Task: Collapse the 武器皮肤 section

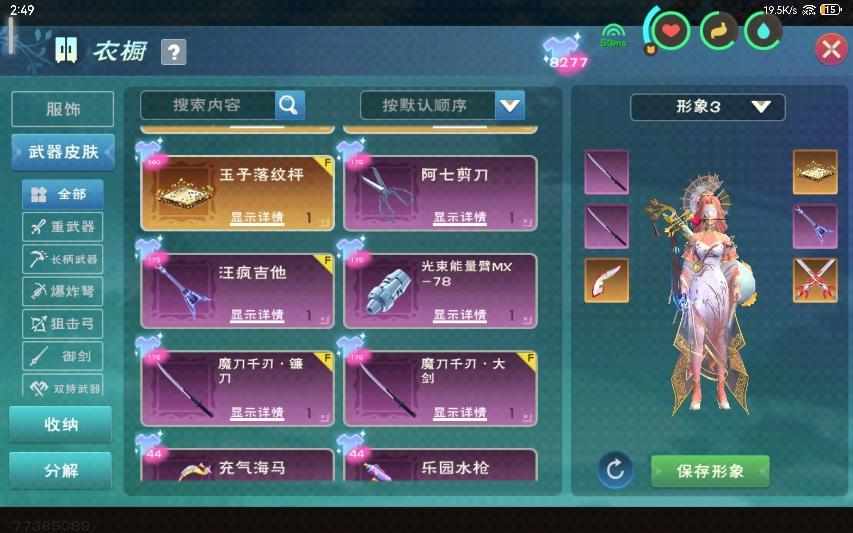Action: [x=63, y=152]
